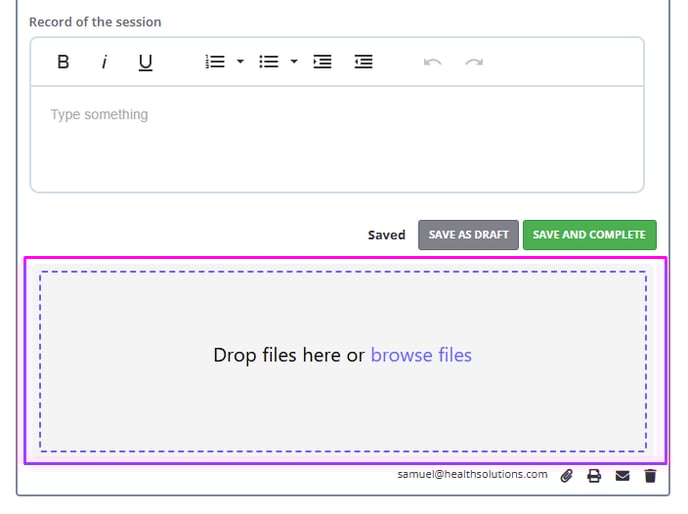Open bullet list style dropdown arrow

(x=294, y=61)
